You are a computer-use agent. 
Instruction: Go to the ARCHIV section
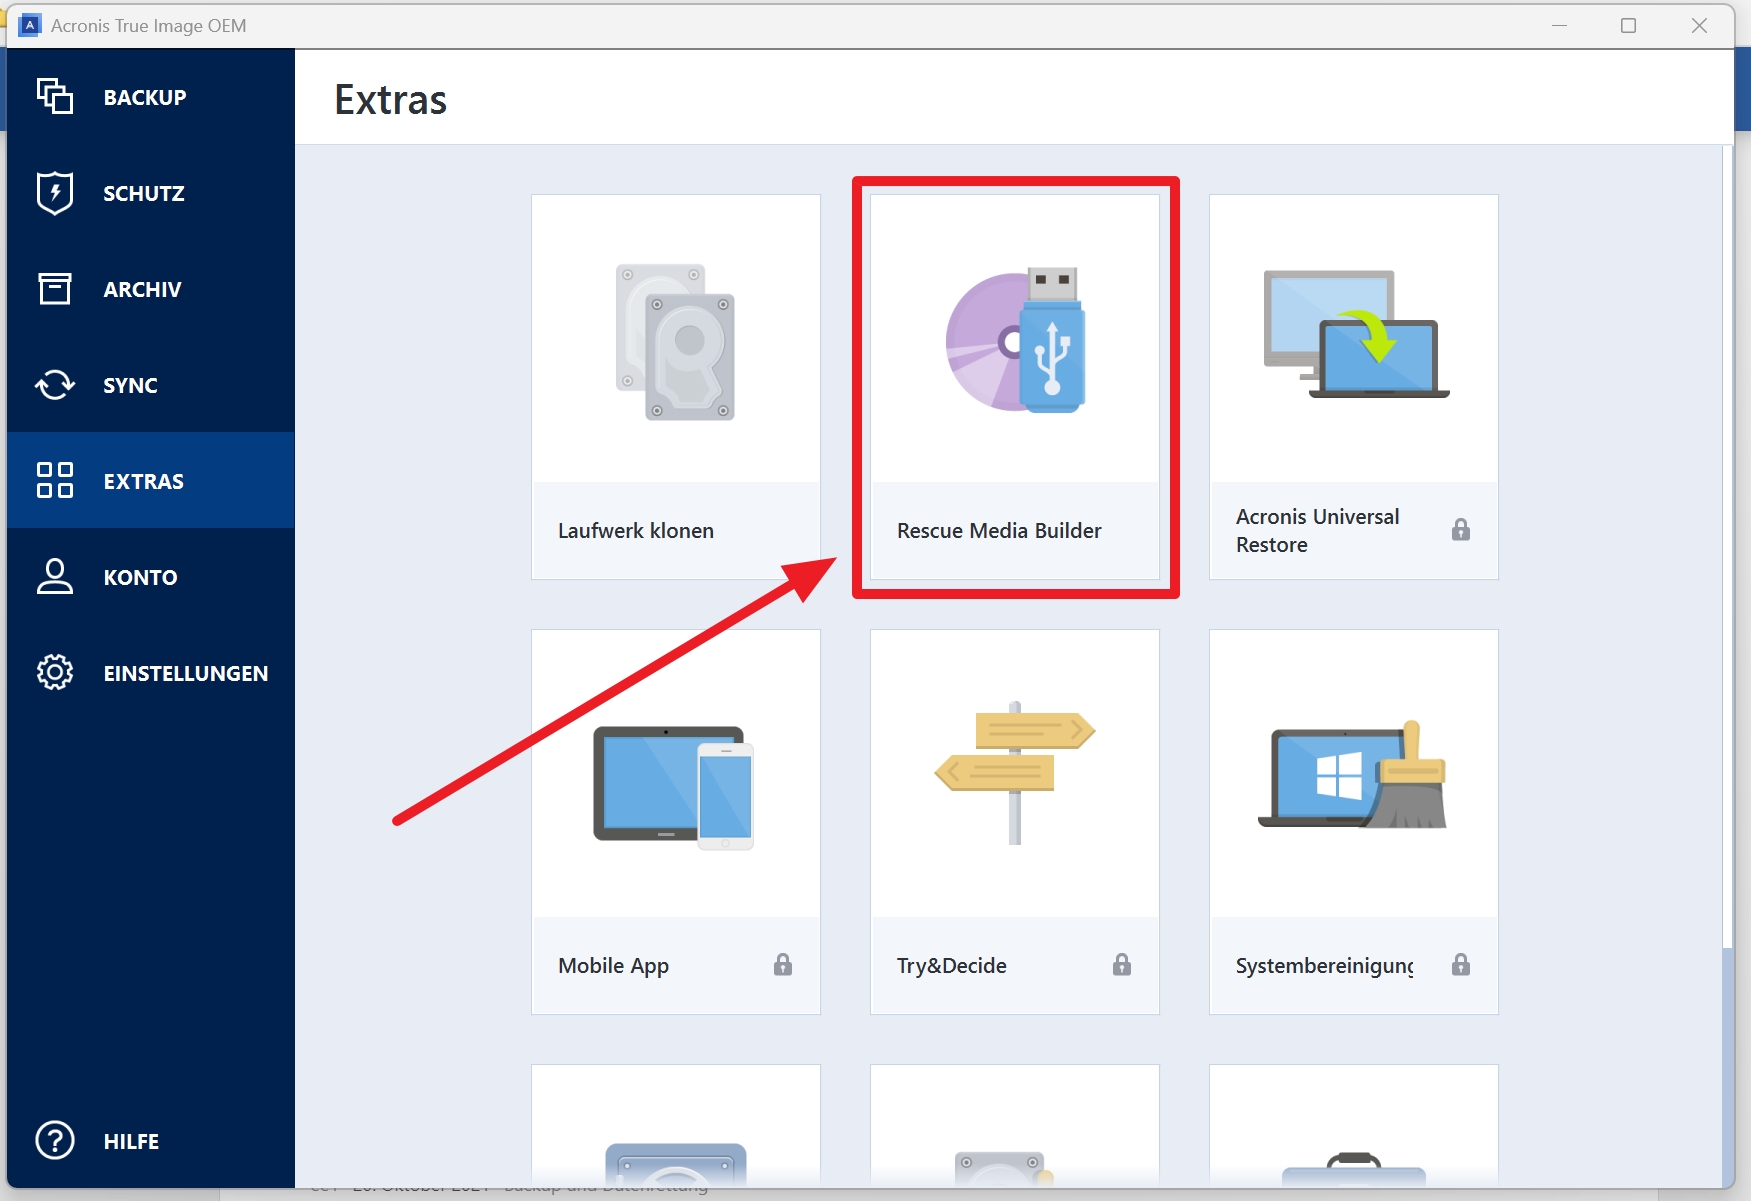tap(151, 288)
